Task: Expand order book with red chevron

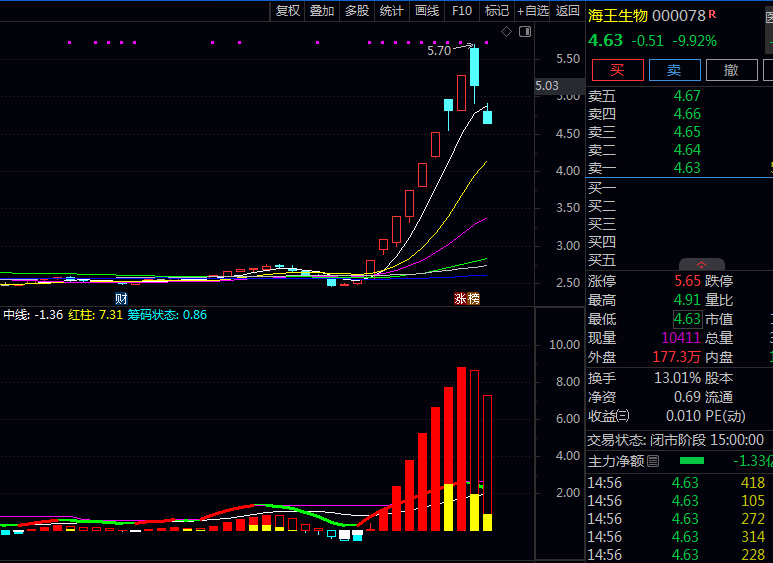Action: pyautogui.click(x=702, y=264)
